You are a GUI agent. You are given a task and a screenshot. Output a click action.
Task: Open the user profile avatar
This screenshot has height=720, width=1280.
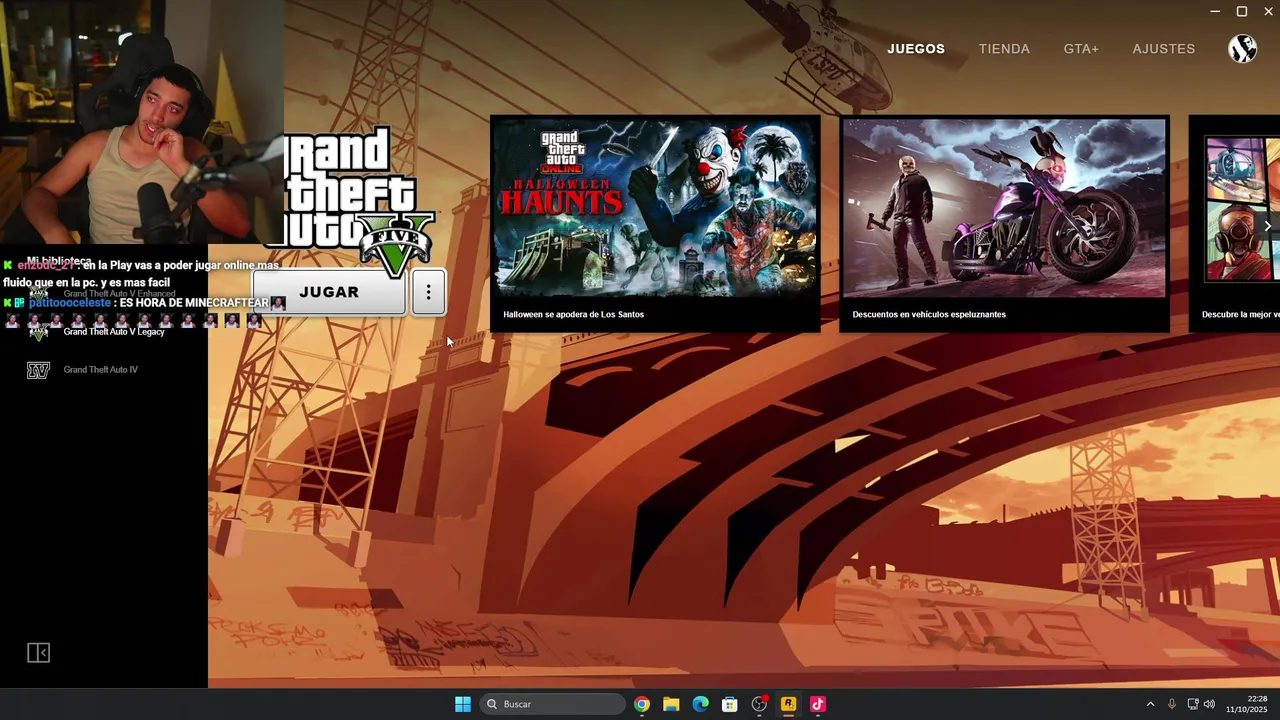pos(1242,49)
